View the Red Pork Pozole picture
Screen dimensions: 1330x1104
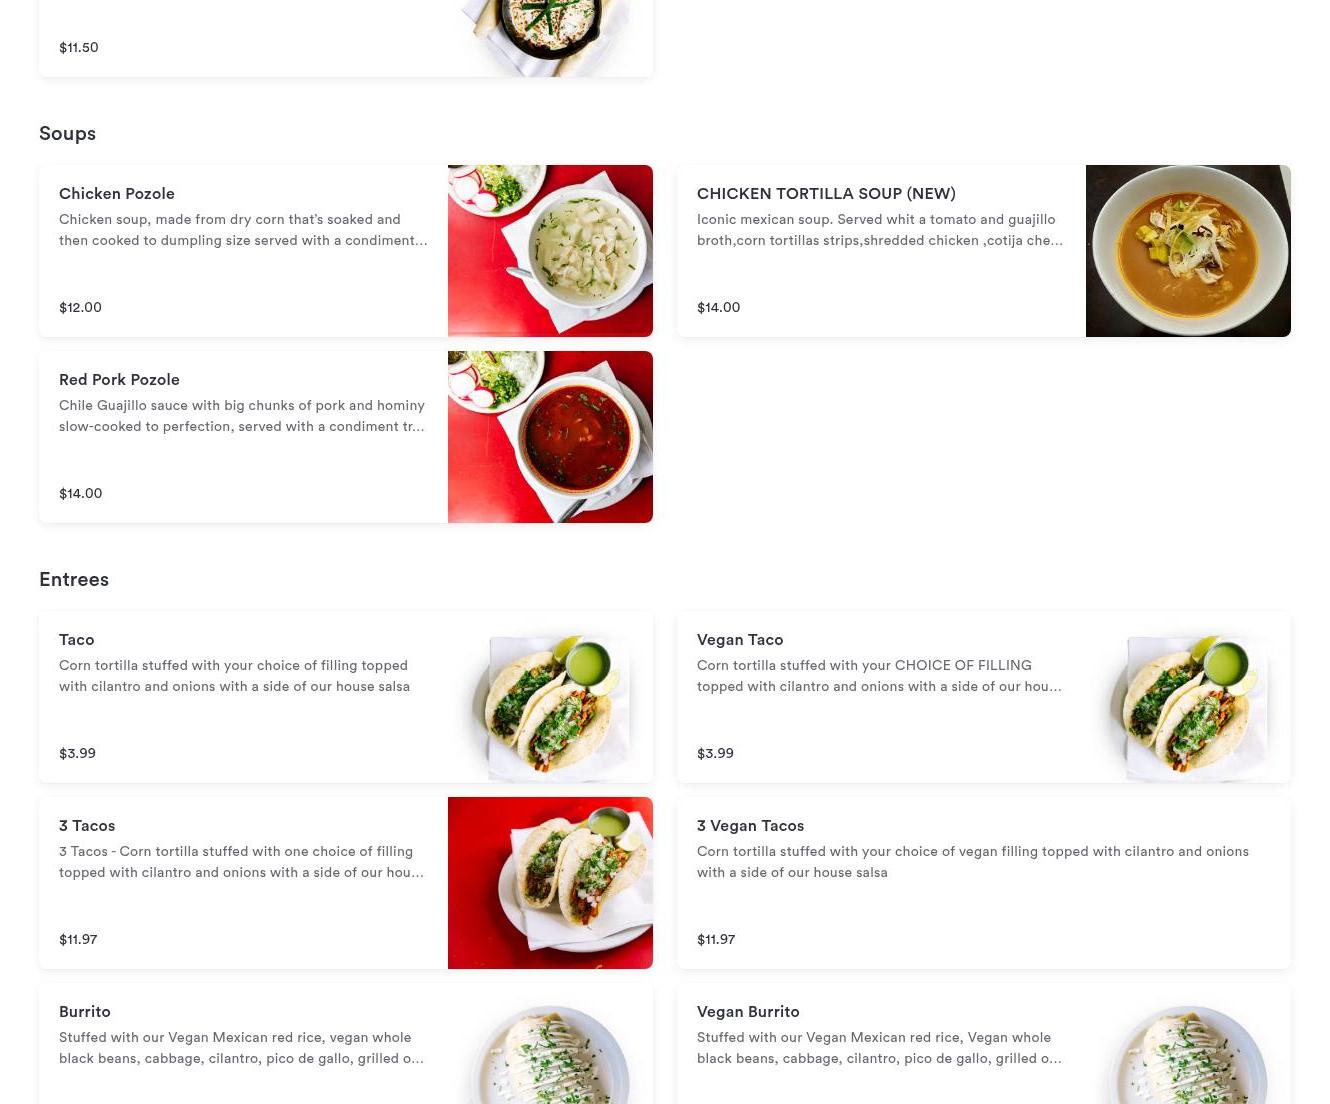pyautogui.click(x=550, y=437)
